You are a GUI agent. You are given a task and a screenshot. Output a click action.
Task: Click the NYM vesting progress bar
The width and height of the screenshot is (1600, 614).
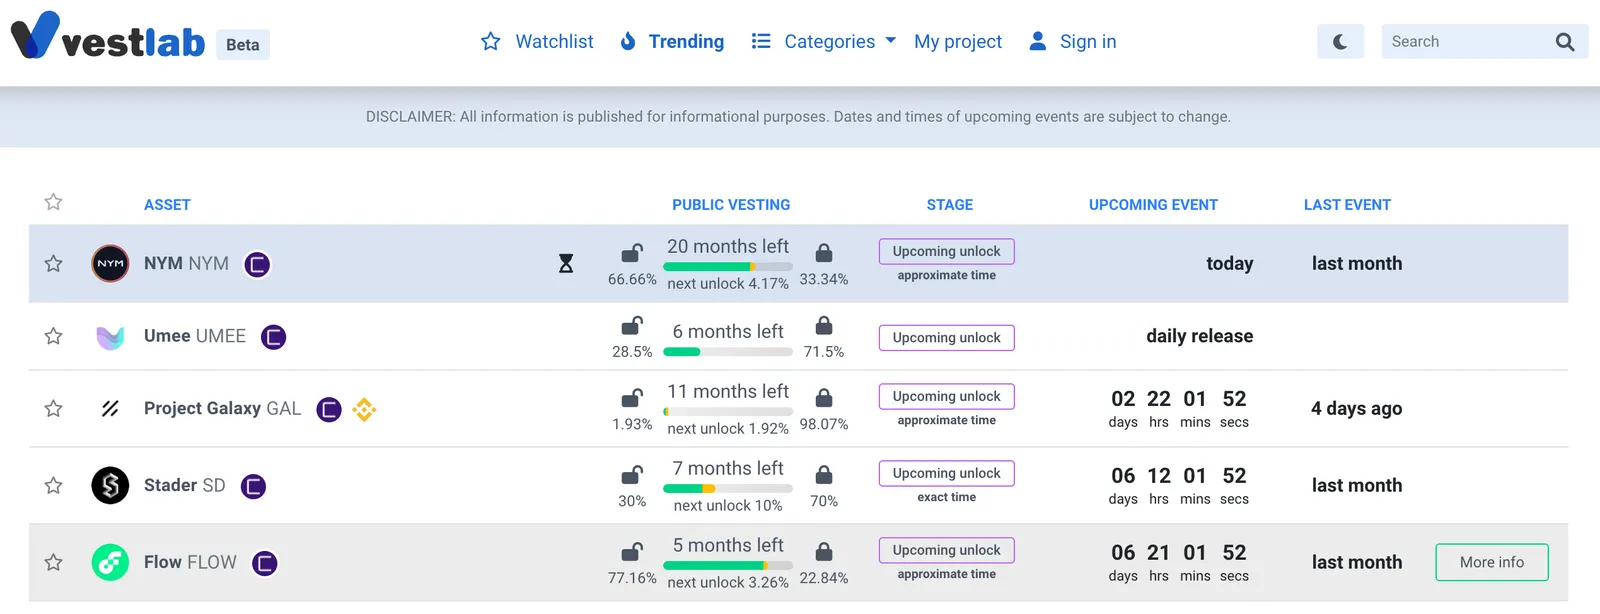728,267
